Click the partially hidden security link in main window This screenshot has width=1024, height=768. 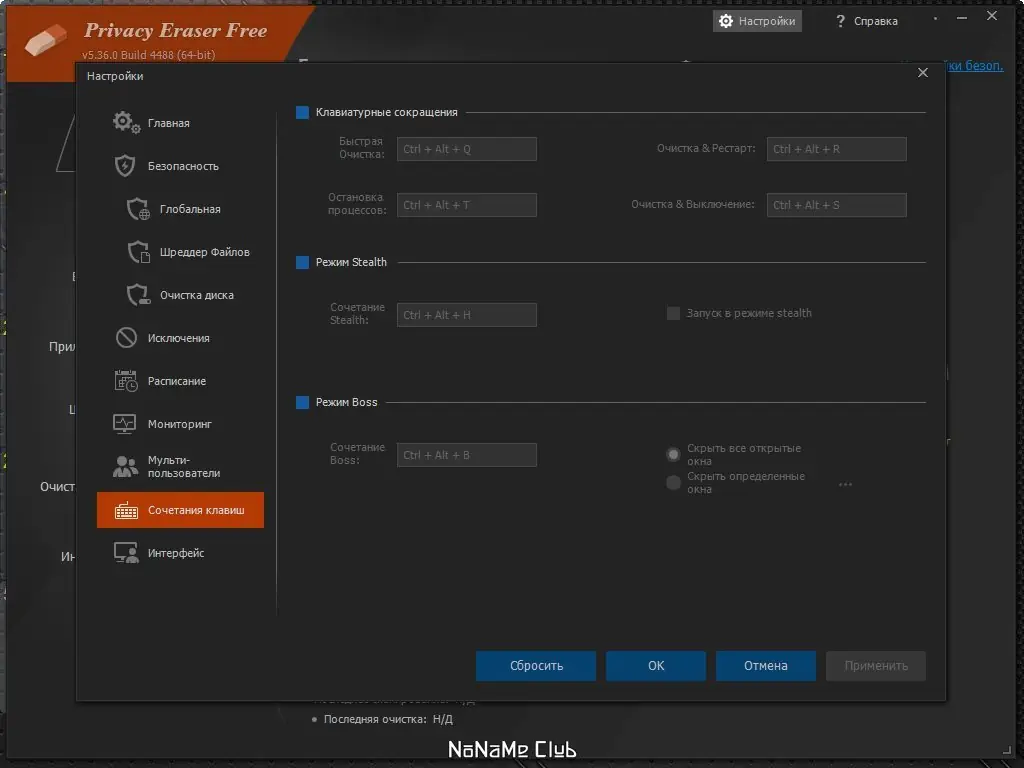coord(974,65)
